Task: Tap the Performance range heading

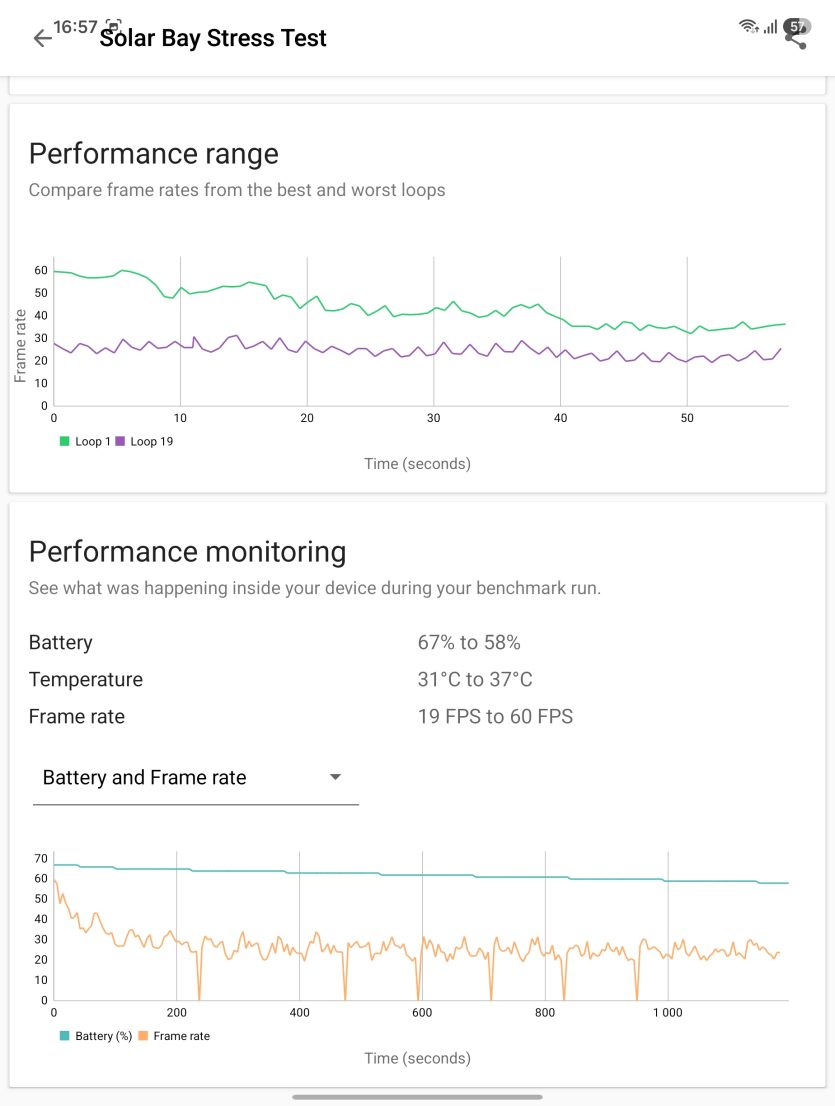Action: (x=154, y=154)
